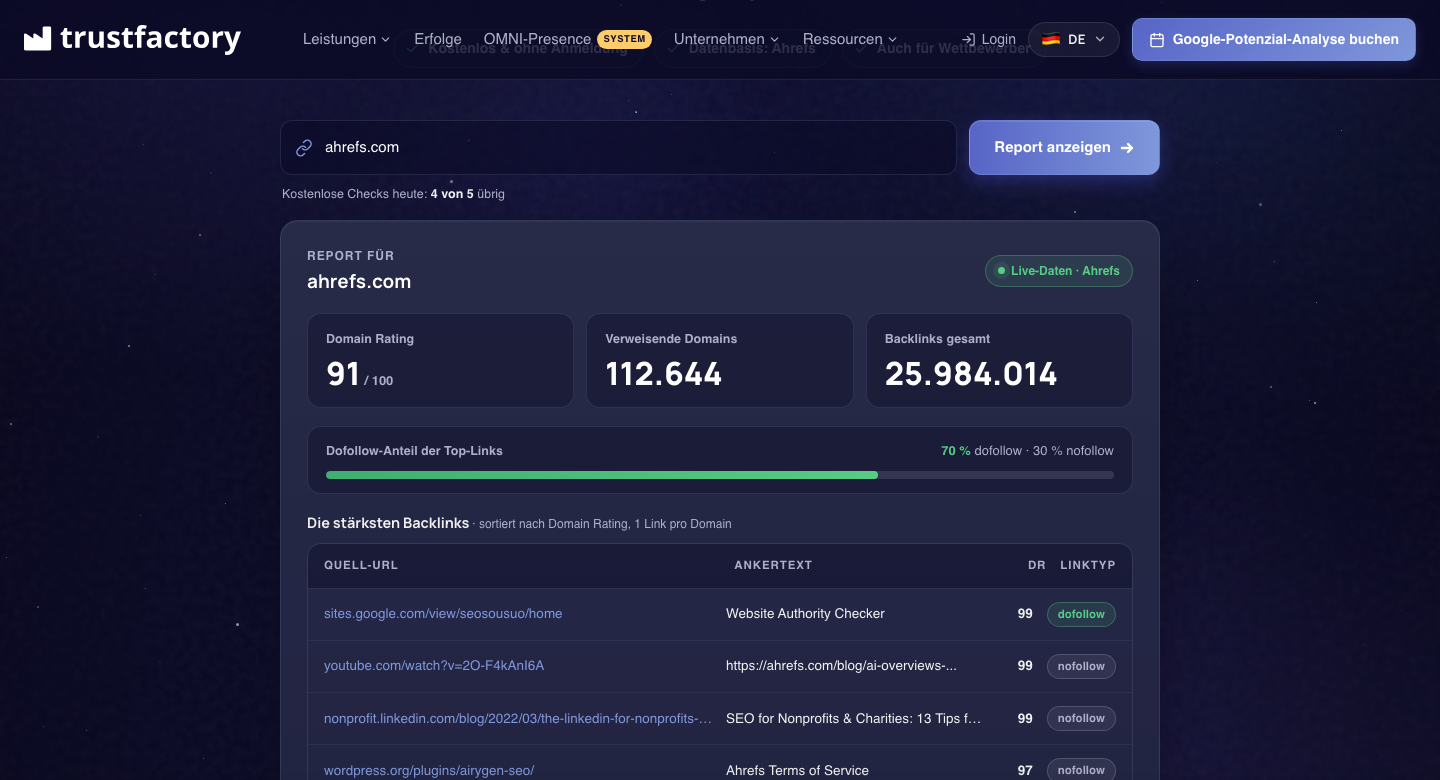
Task: Click the calendar icon on booking button
Action: coord(1157,40)
